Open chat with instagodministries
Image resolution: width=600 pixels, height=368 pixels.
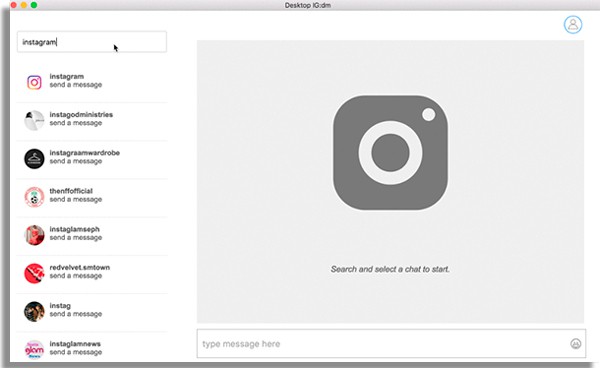[81, 115]
